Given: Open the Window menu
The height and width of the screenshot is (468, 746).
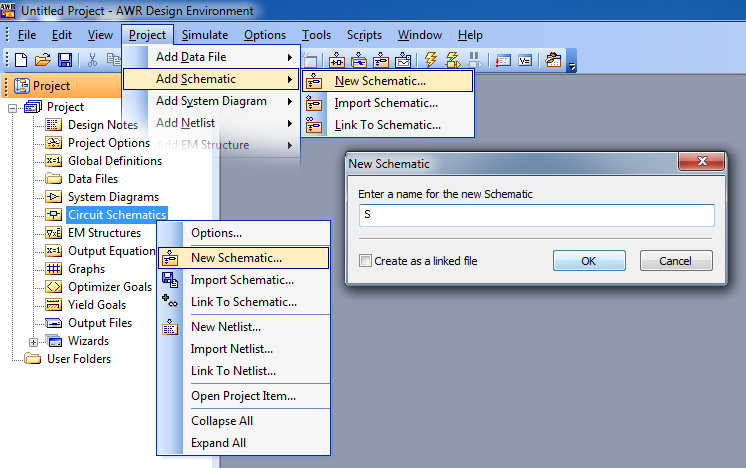Looking at the screenshot, I should [x=420, y=35].
